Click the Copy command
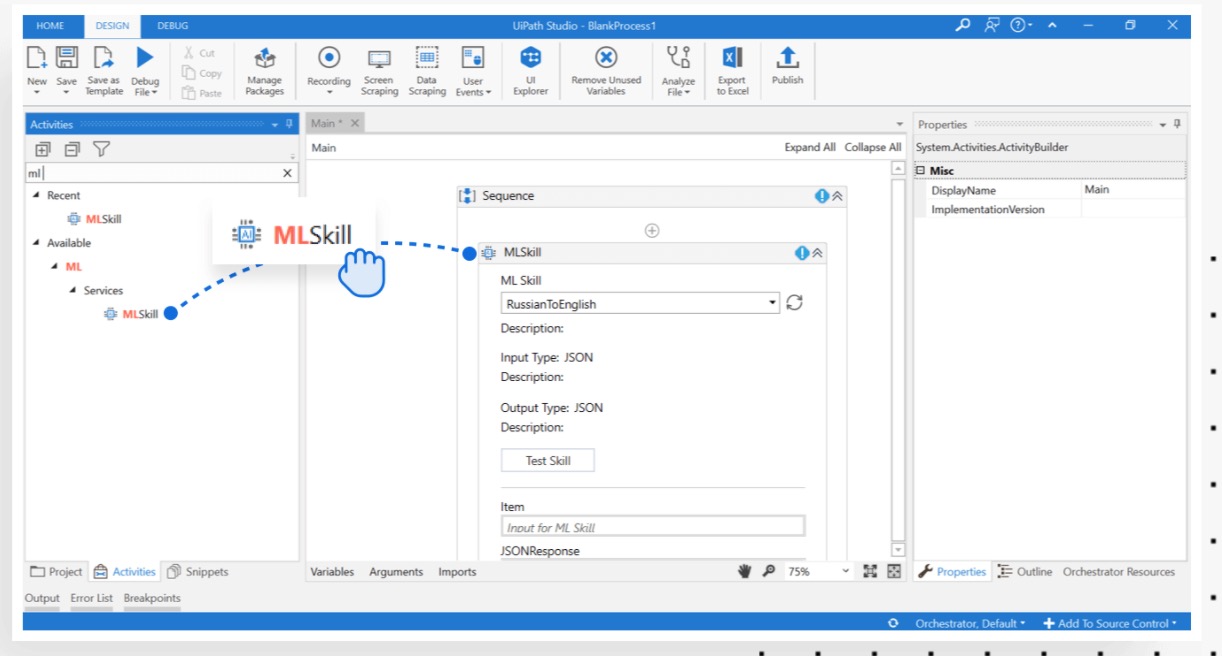The width and height of the screenshot is (1222, 656). tap(201, 73)
